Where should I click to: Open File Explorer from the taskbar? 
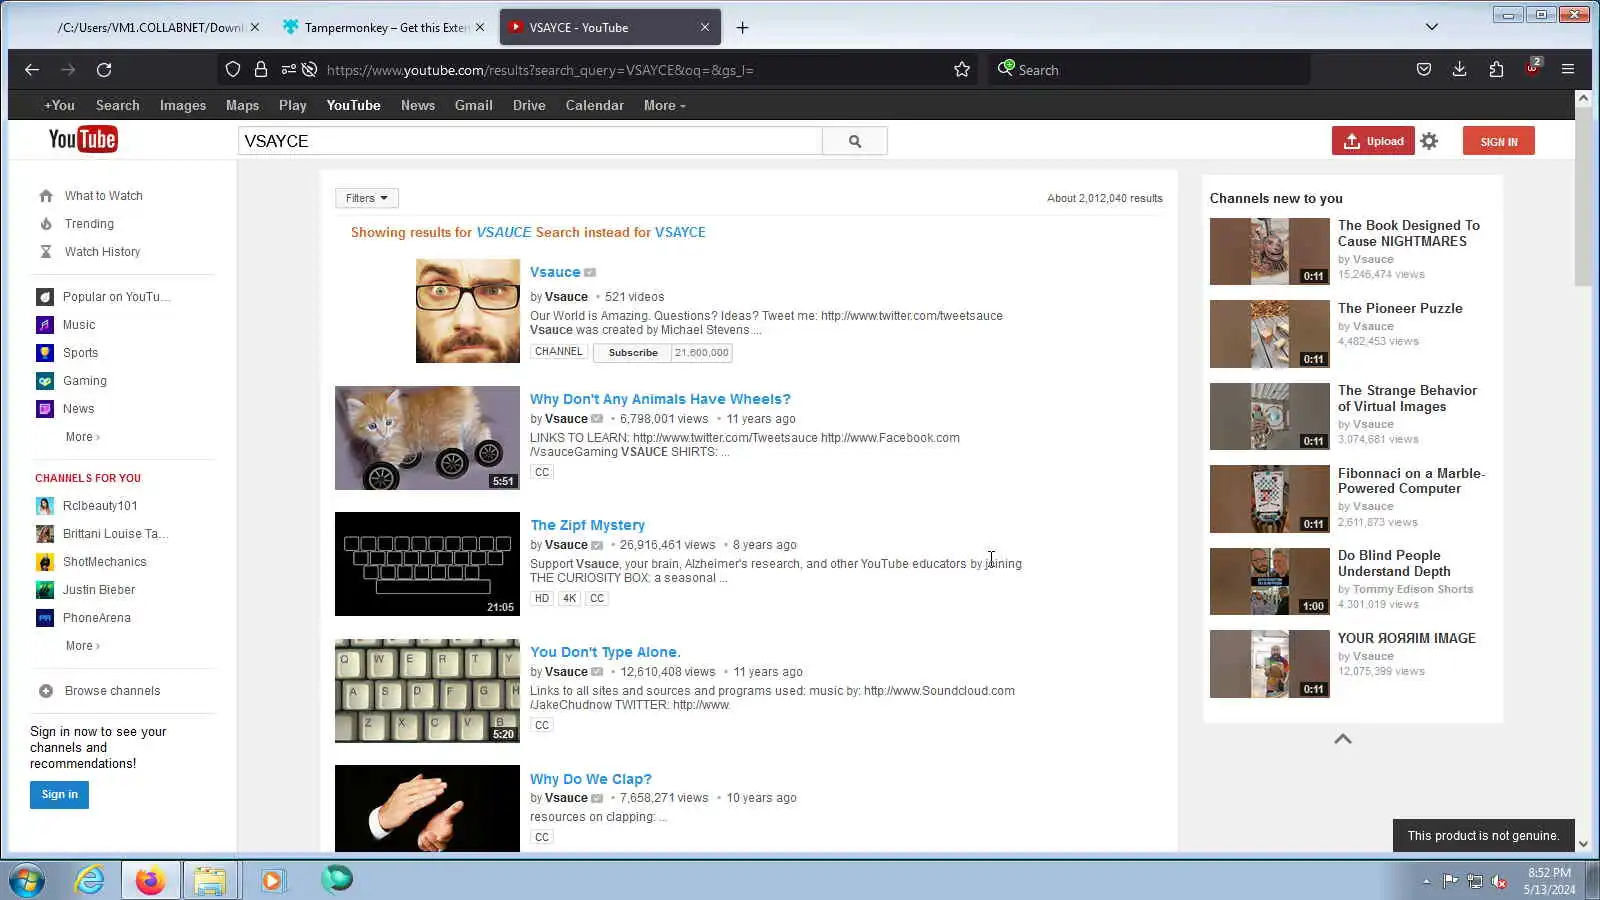pyautogui.click(x=210, y=880)
